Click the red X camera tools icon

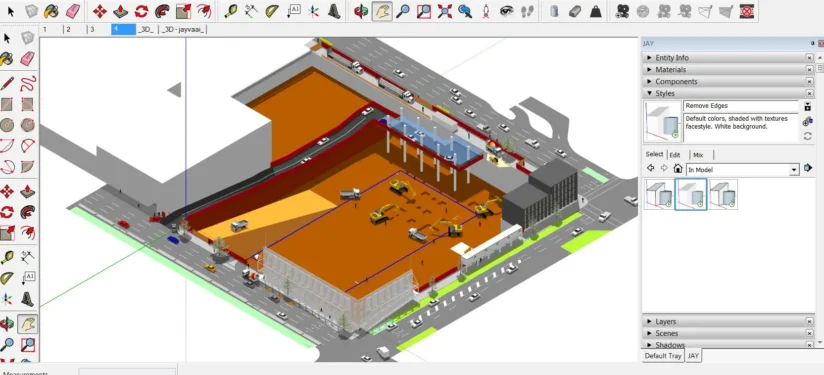747,11
